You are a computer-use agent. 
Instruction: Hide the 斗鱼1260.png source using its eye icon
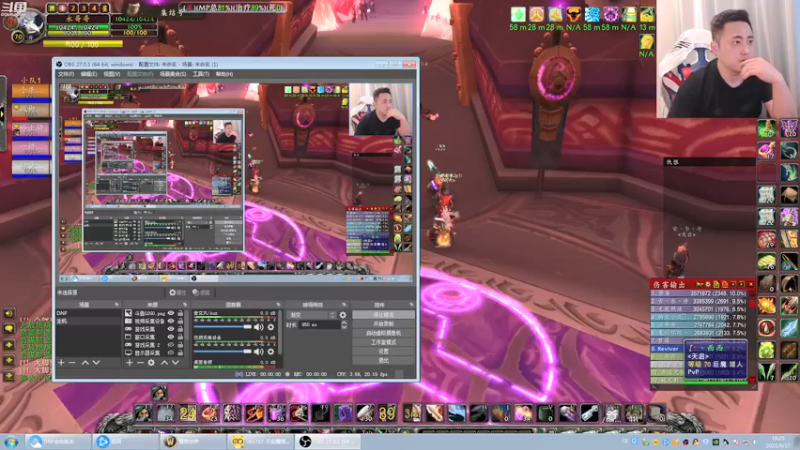click(170, 313)
